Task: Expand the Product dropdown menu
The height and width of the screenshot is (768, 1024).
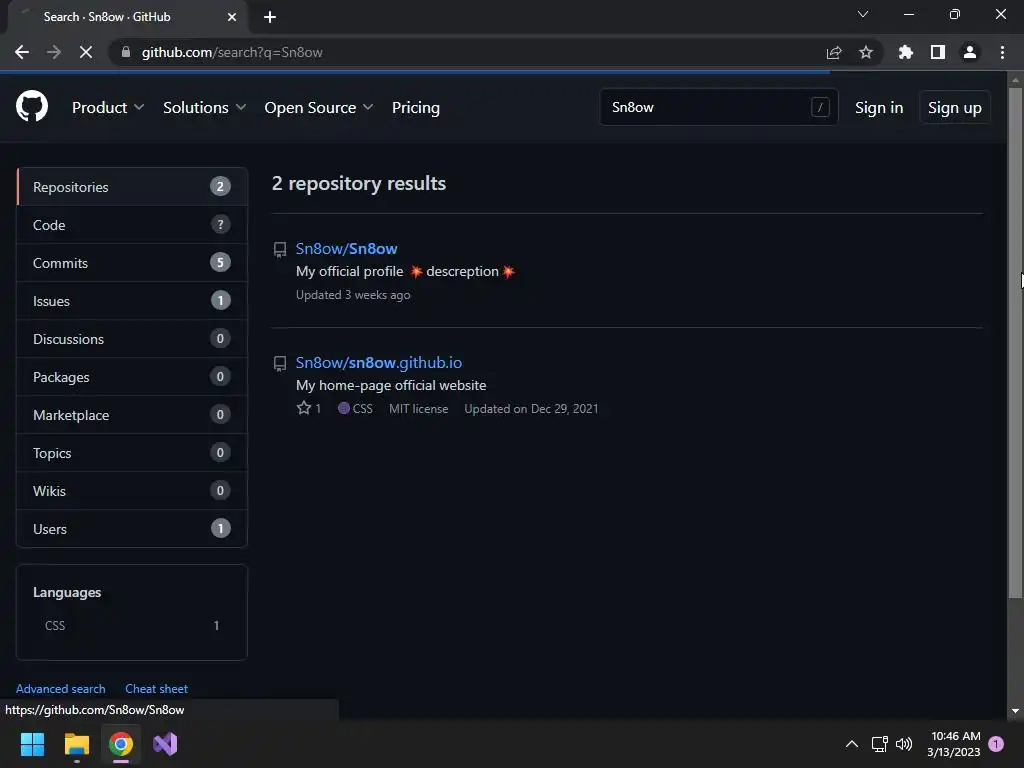Action: (x=108, y=107)
